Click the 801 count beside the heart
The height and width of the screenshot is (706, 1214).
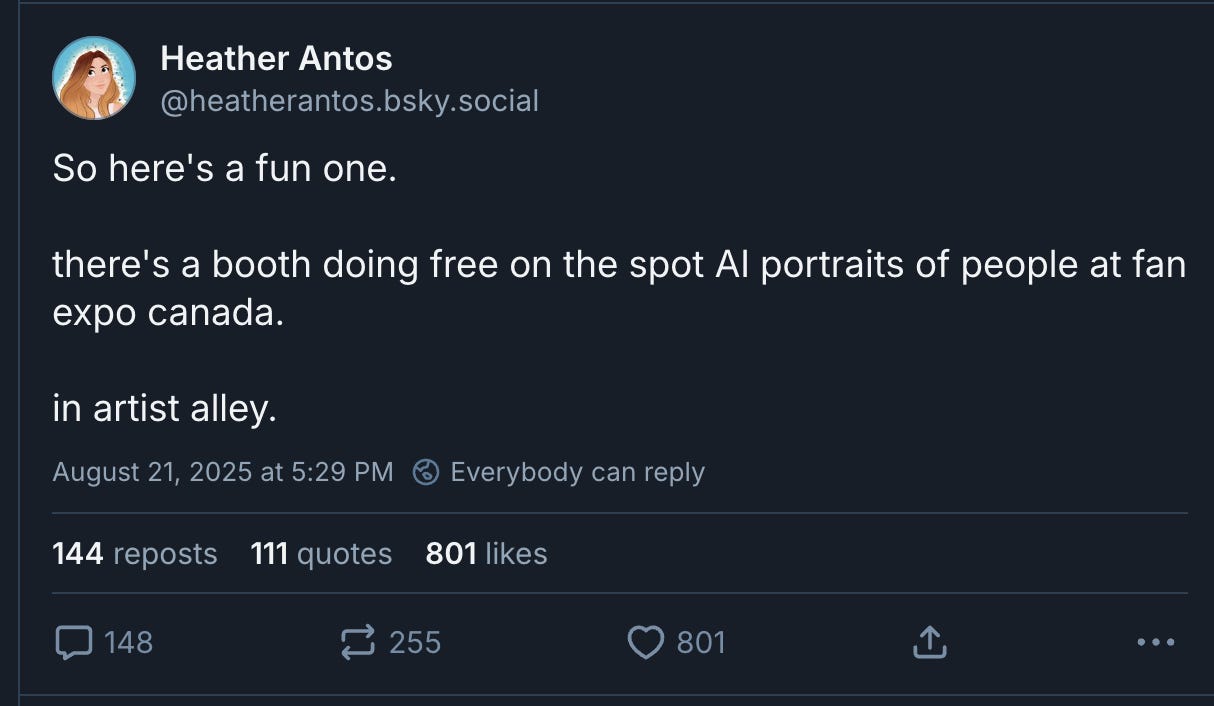[x=701, y=642]
